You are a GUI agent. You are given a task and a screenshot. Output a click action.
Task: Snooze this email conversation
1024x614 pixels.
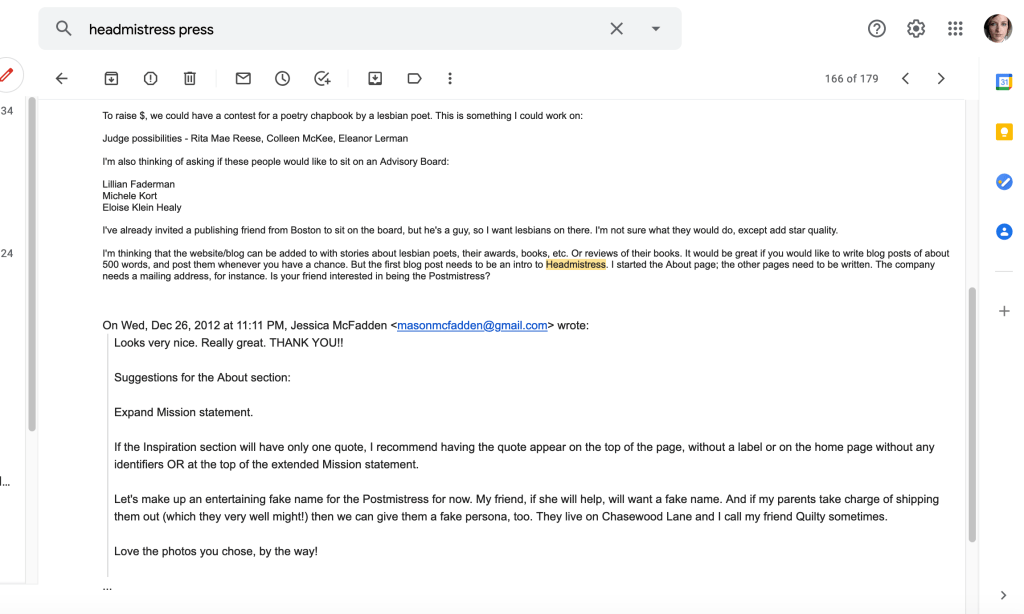click(x=282, y=78)
